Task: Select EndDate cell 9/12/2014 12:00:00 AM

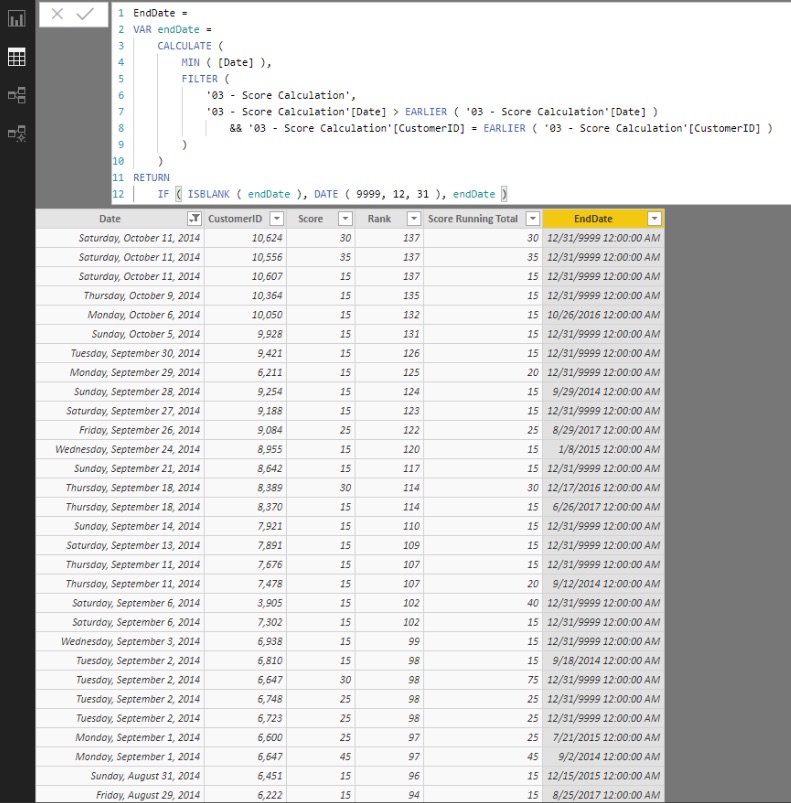Action: (603, 584)
